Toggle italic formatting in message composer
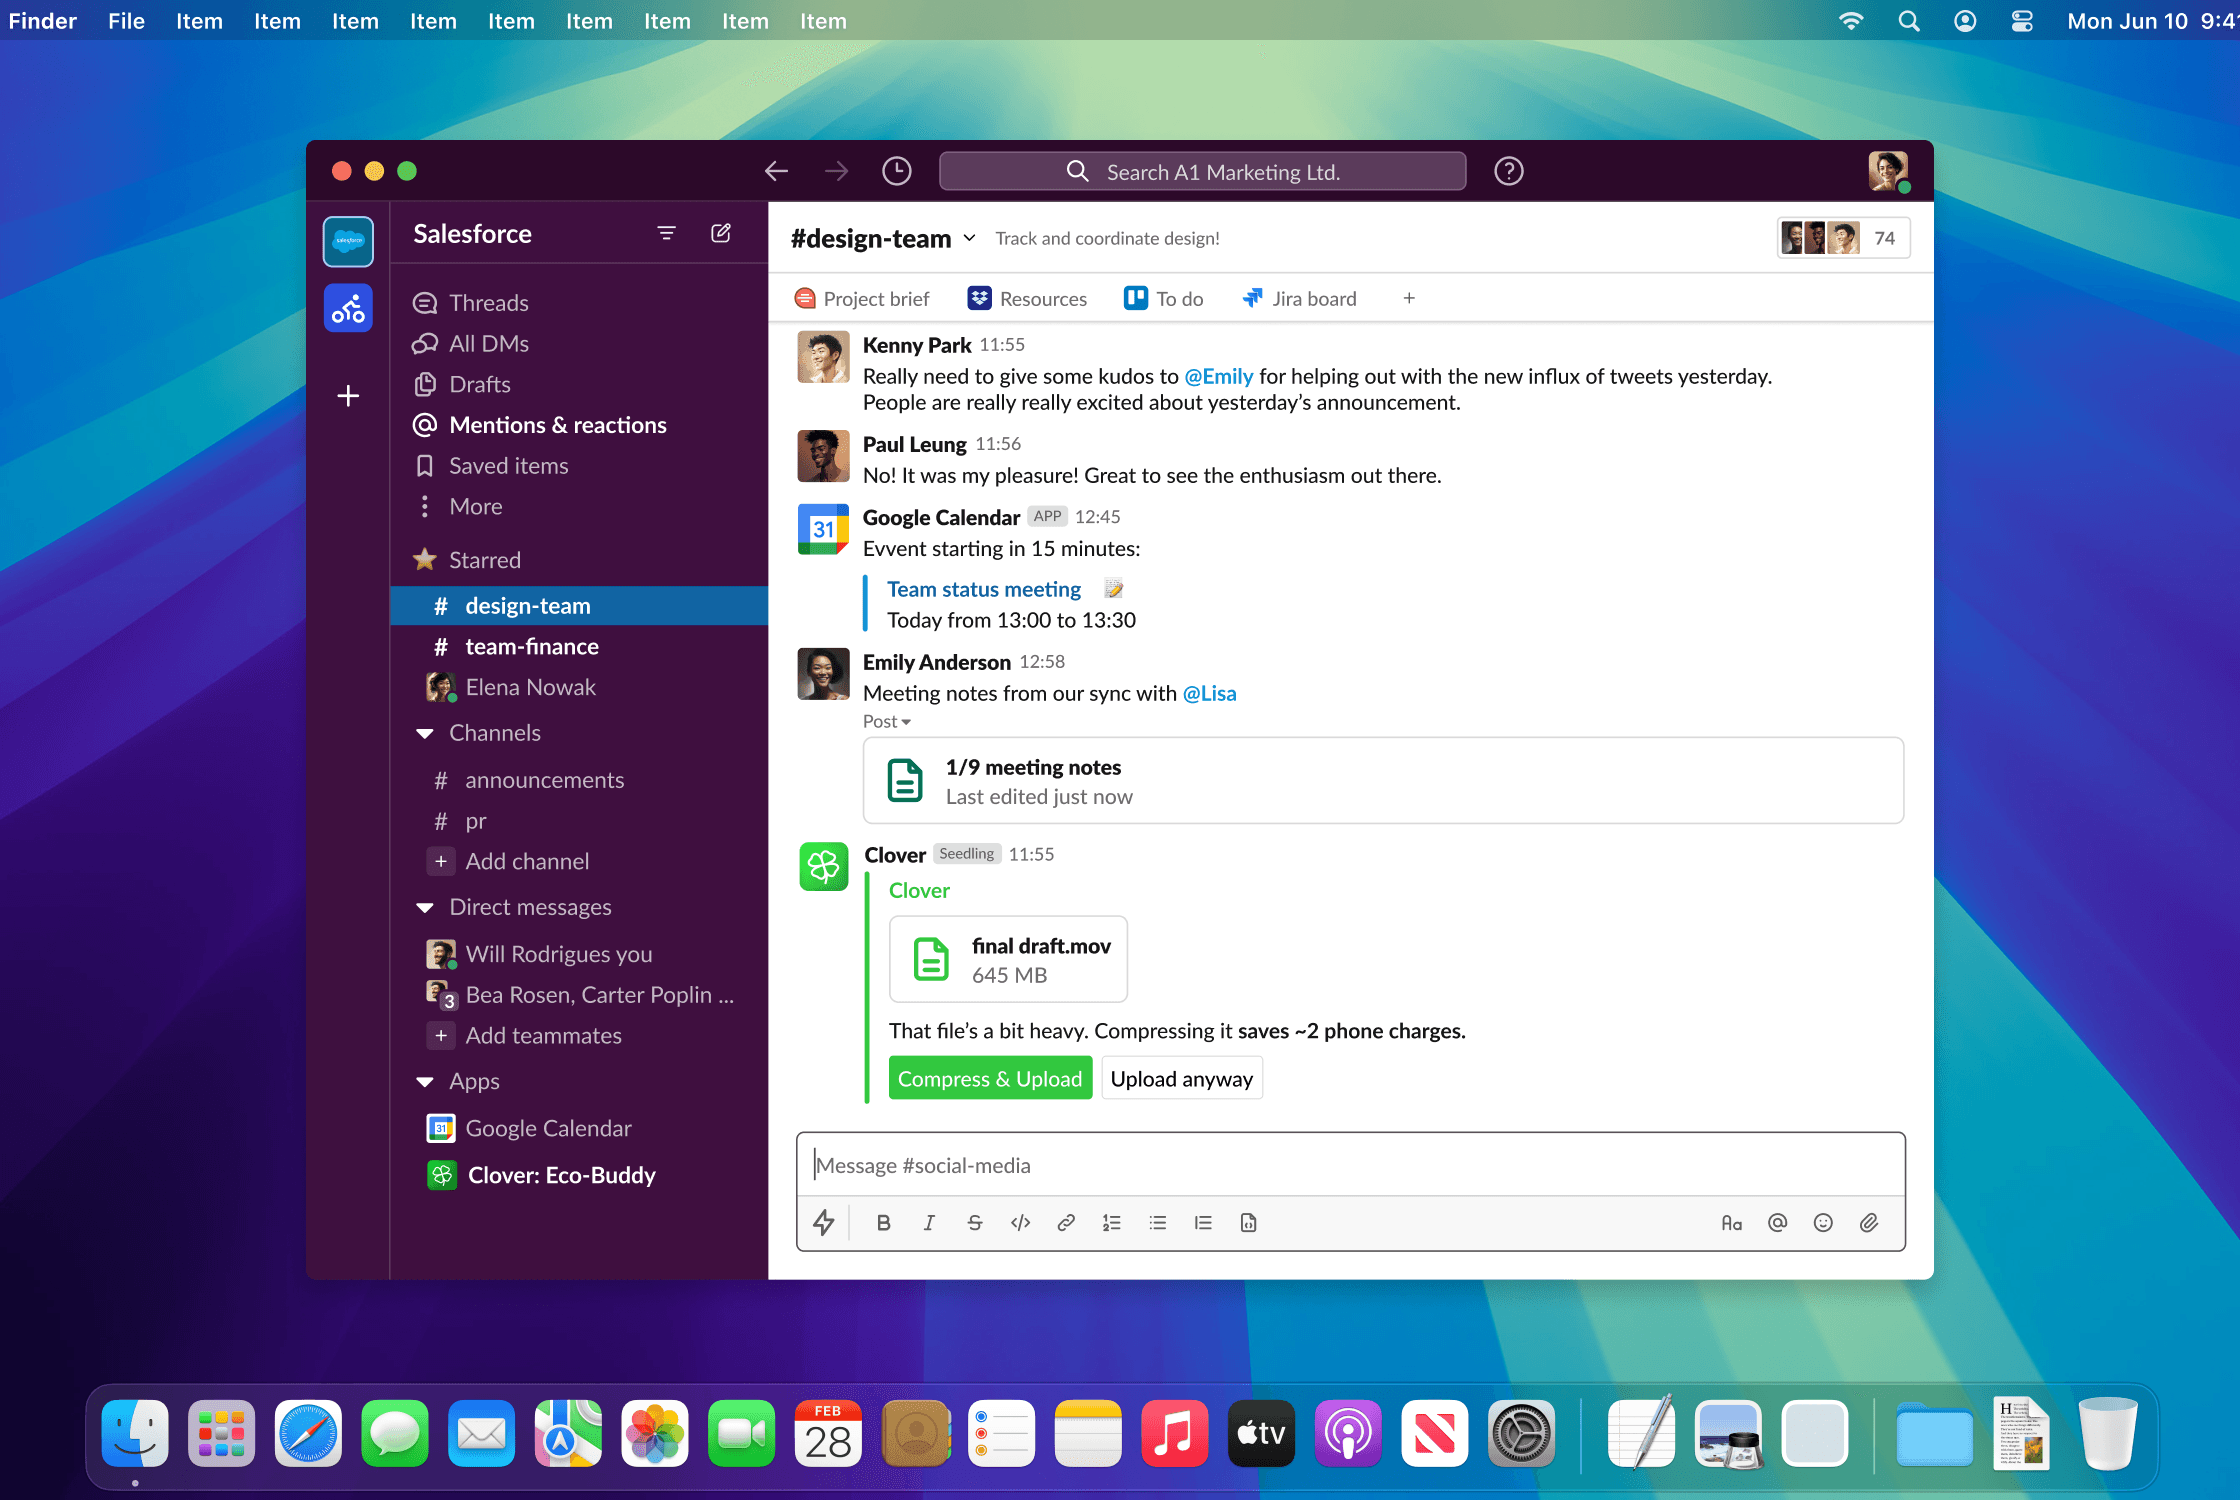The width and height of the screenshot is (2240, 1500). [928, 1222]
